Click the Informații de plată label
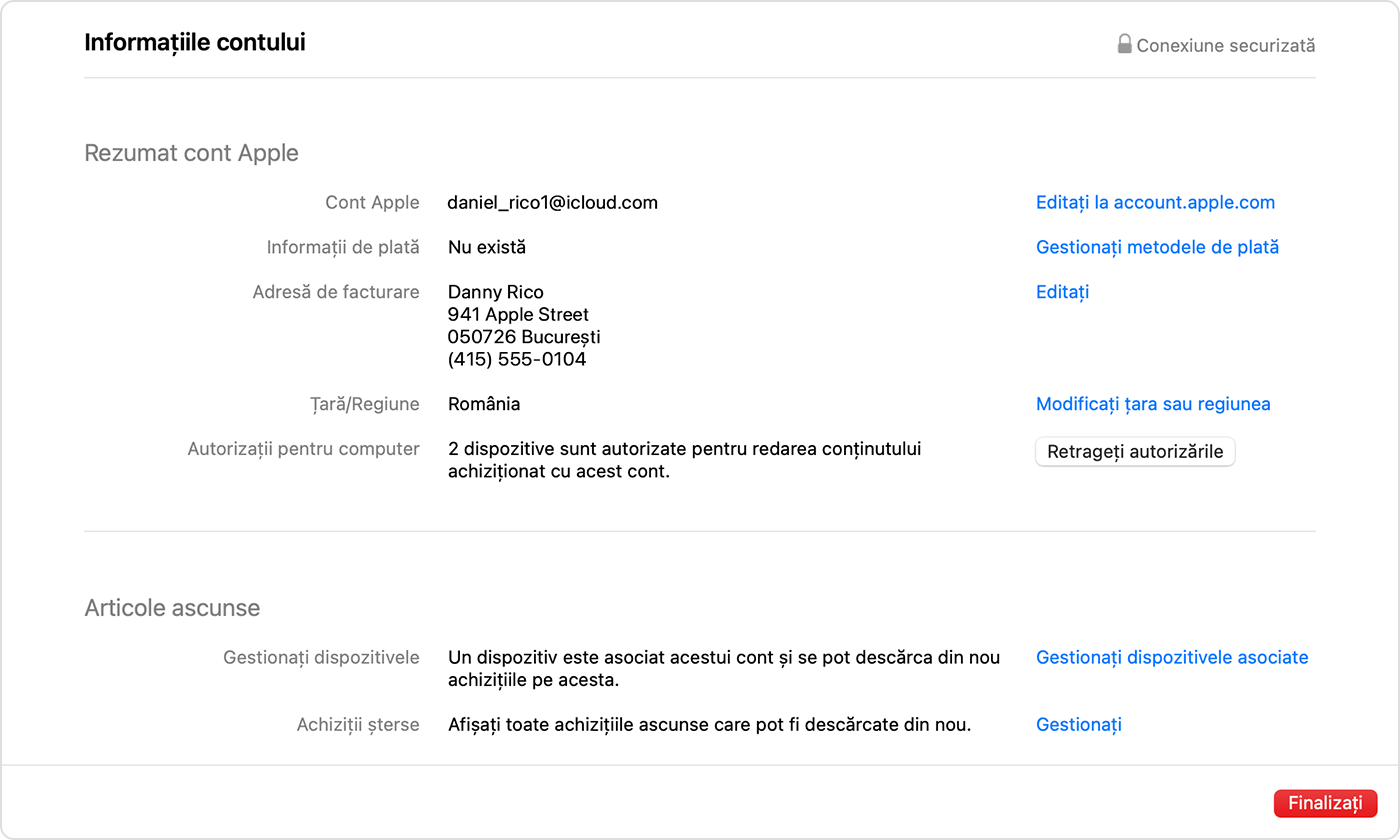1400x840 pixels. pos(343,247)
